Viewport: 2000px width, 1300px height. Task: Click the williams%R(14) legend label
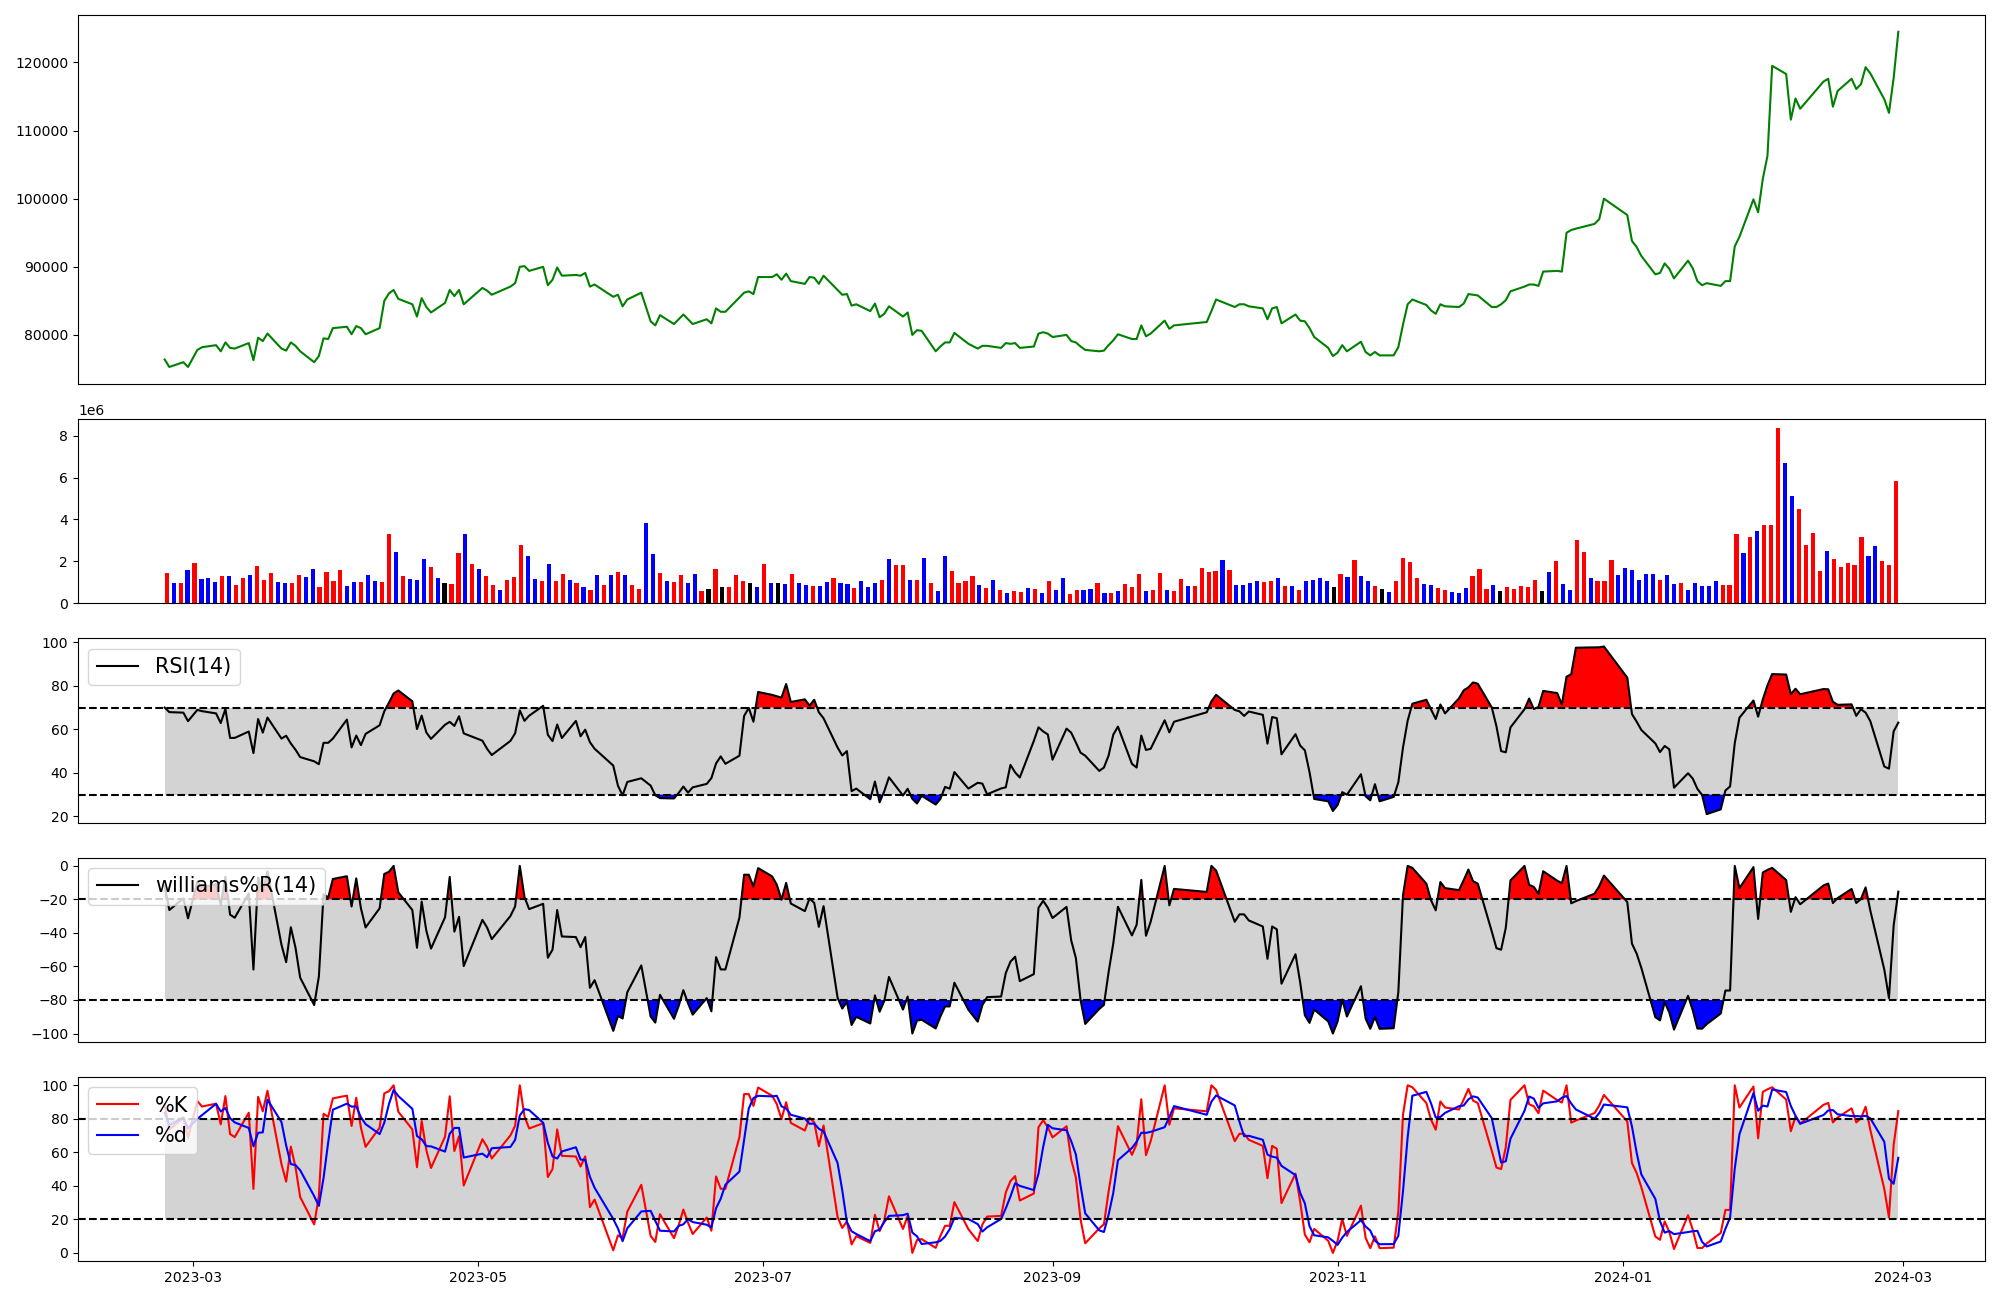tap(235, 885)
